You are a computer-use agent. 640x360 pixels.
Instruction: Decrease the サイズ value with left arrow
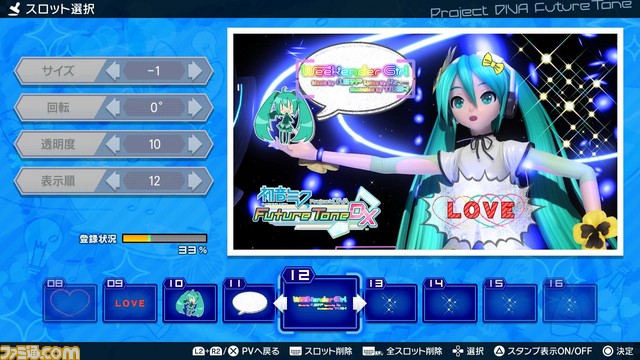click(113, 71)
